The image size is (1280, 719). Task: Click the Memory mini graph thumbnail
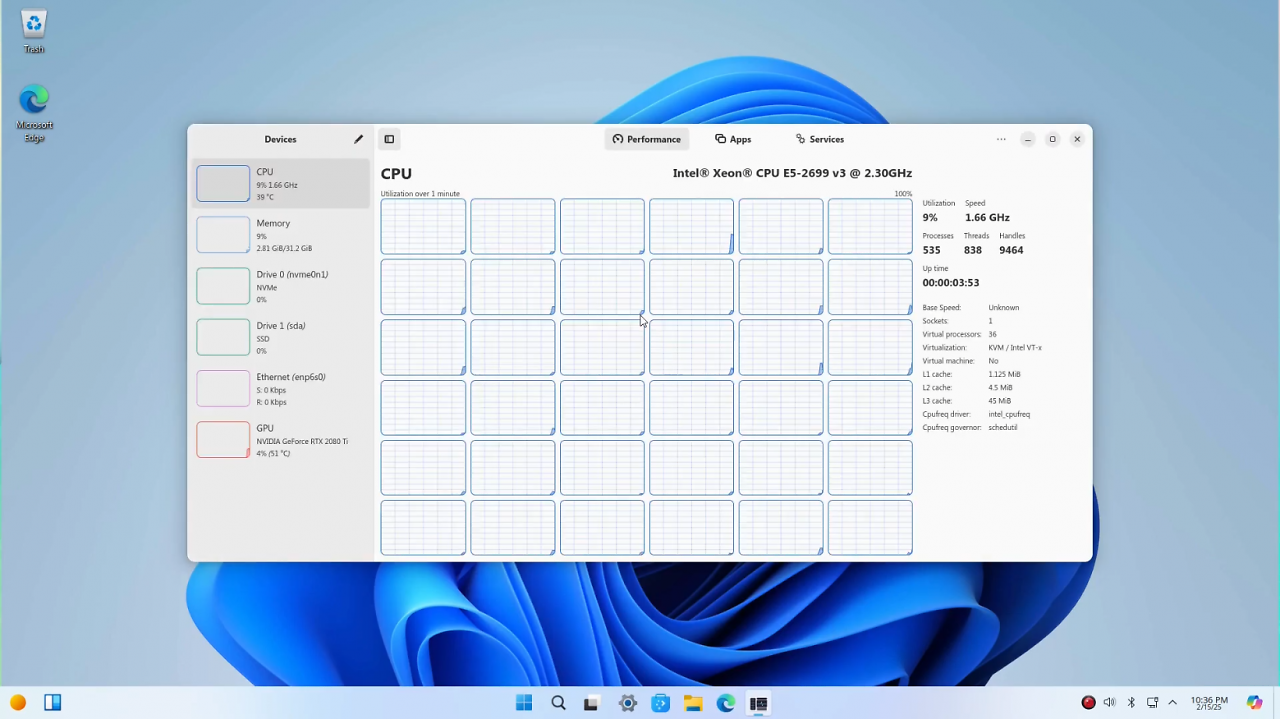pos(223,235)
